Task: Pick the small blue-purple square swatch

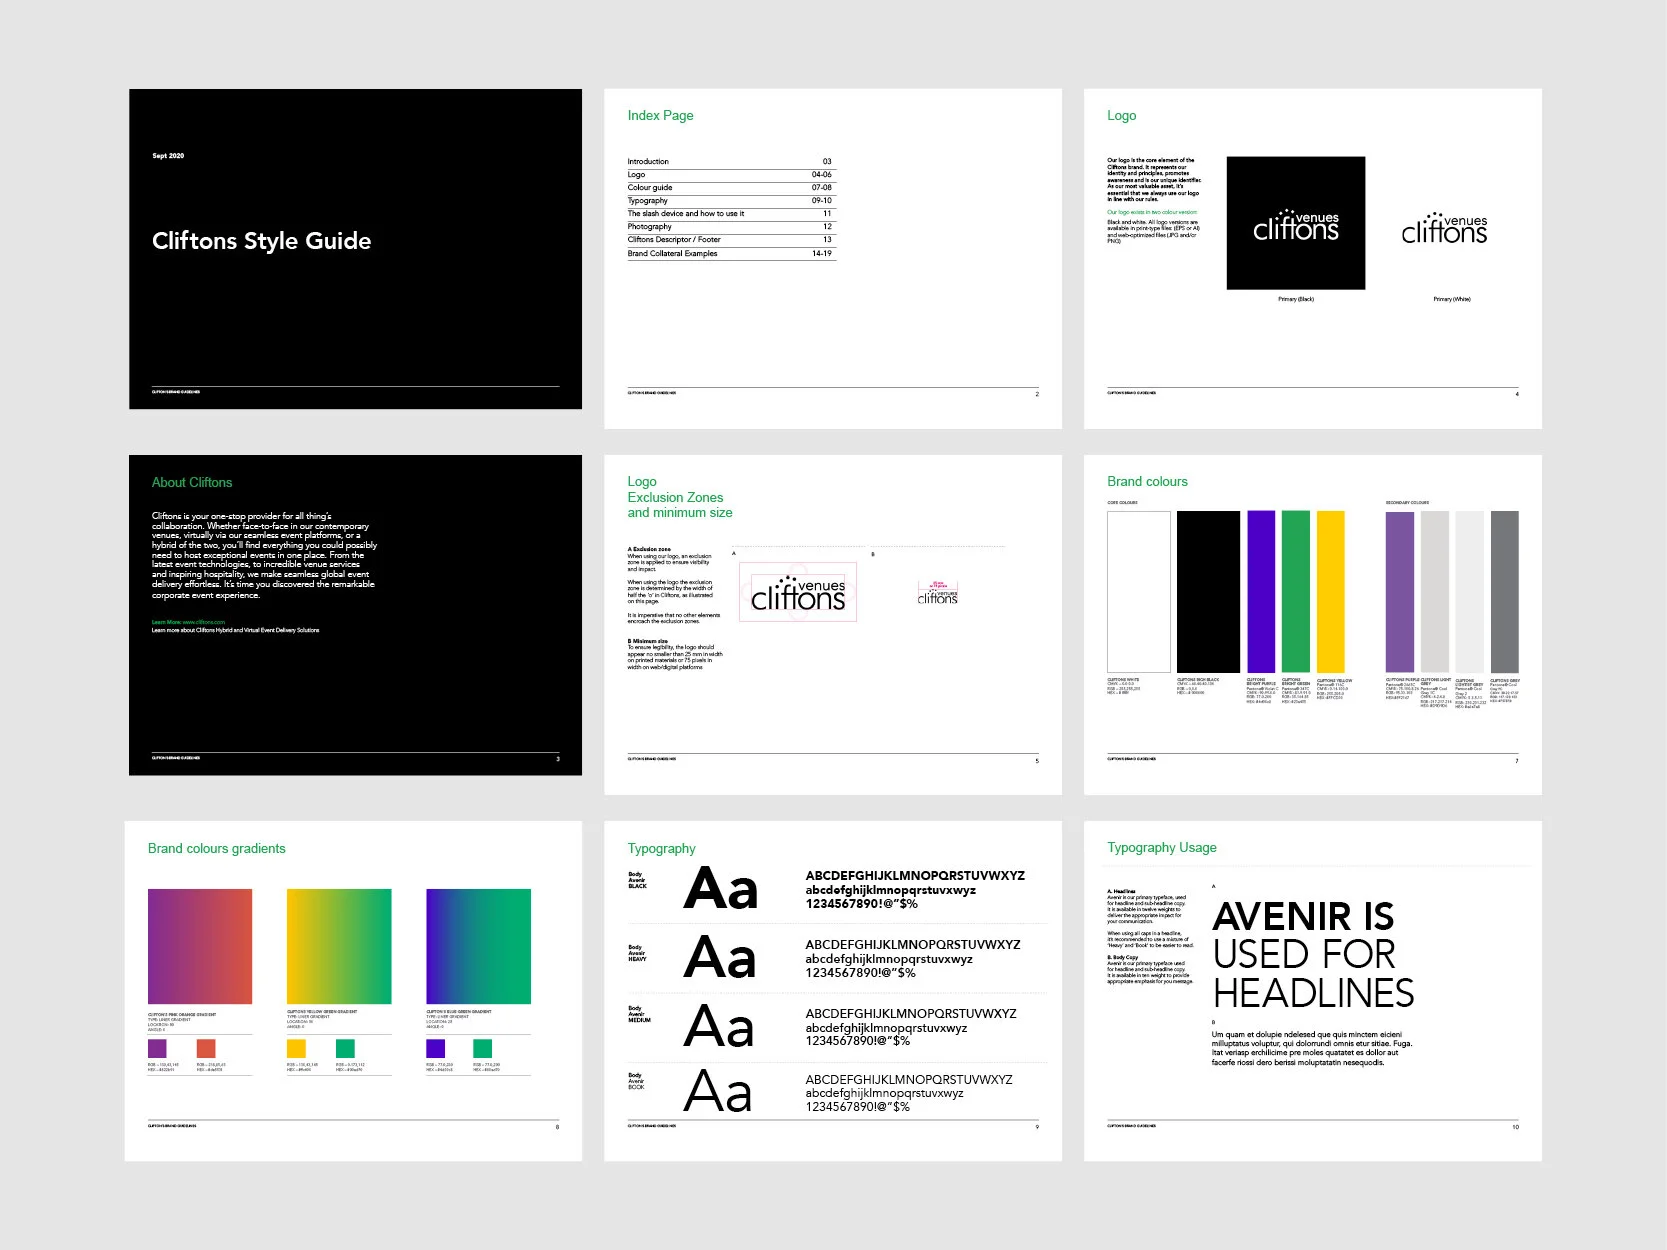Action: point(435,1048)
